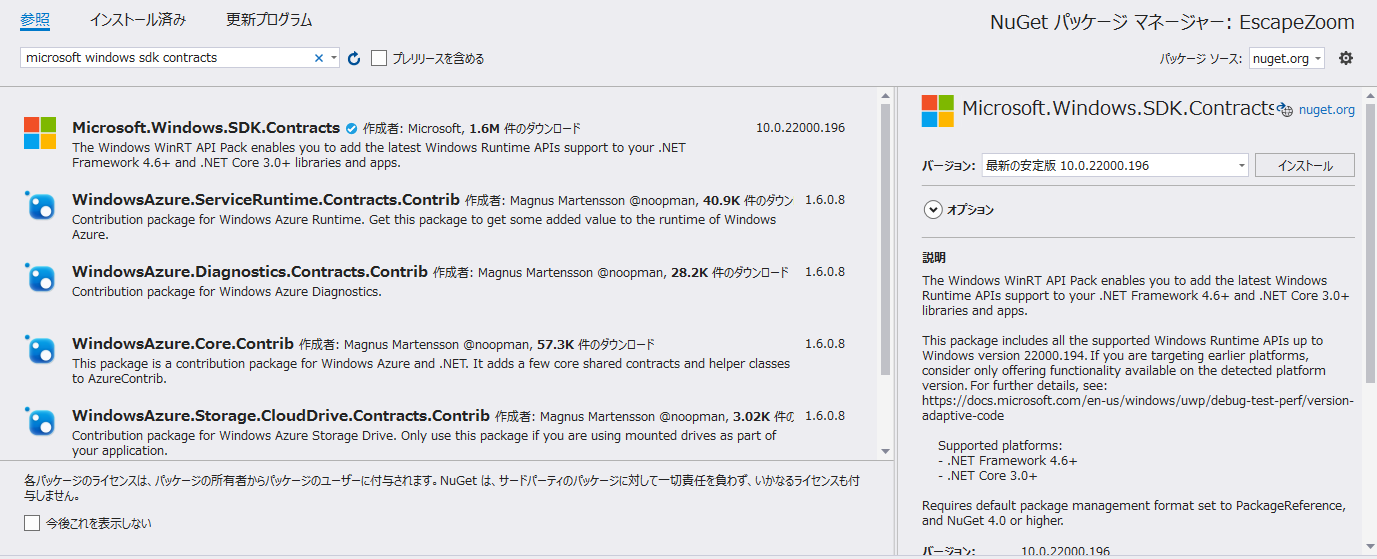Click the '1.6M 件のダウンロード' download count

(524, 129)
